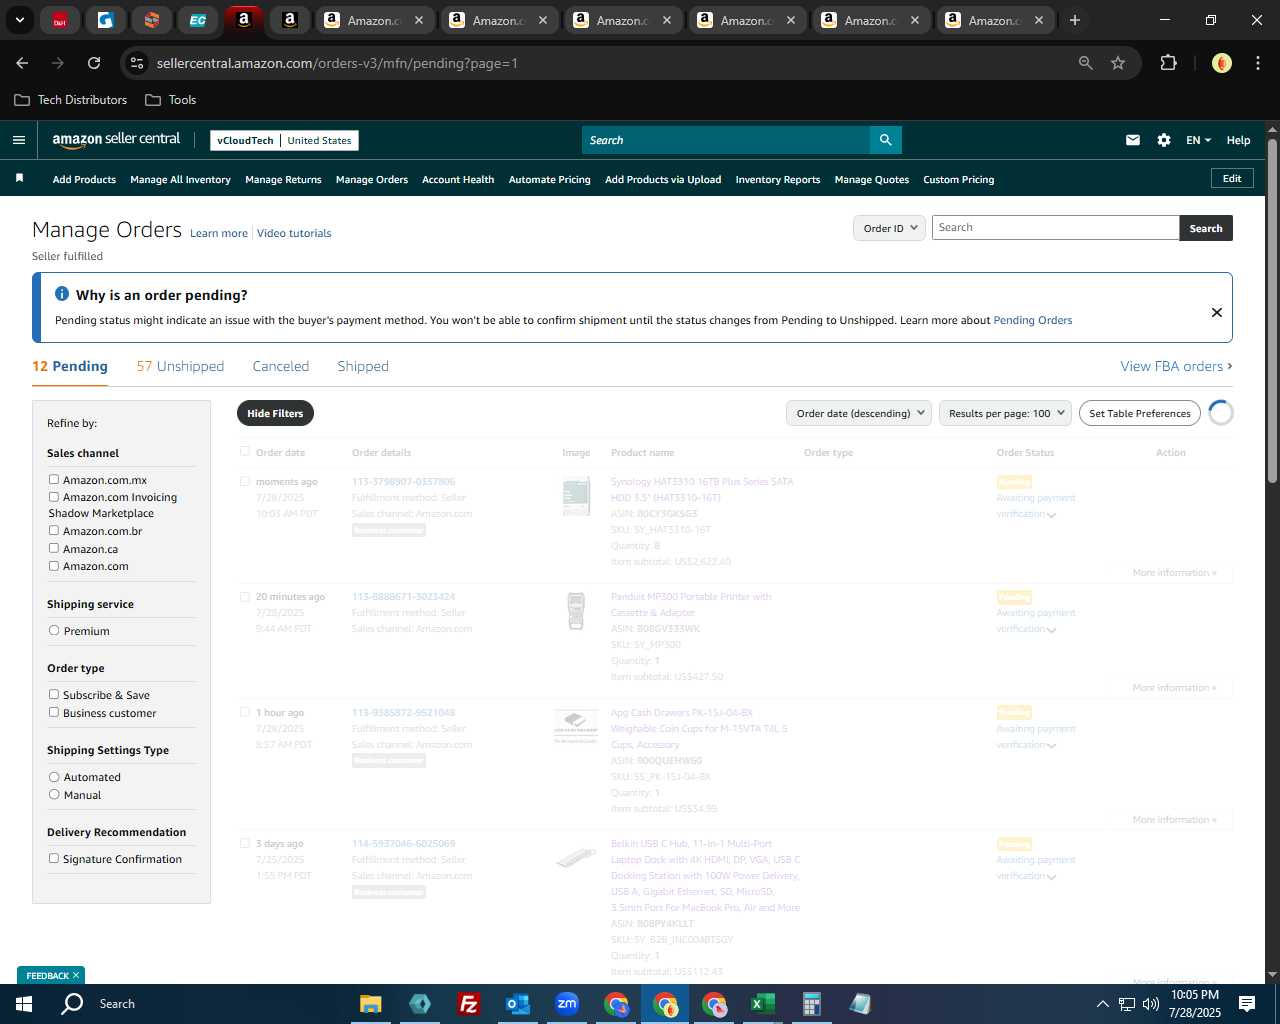Click the vertical page scrollbar

(x=1272, y=310)
